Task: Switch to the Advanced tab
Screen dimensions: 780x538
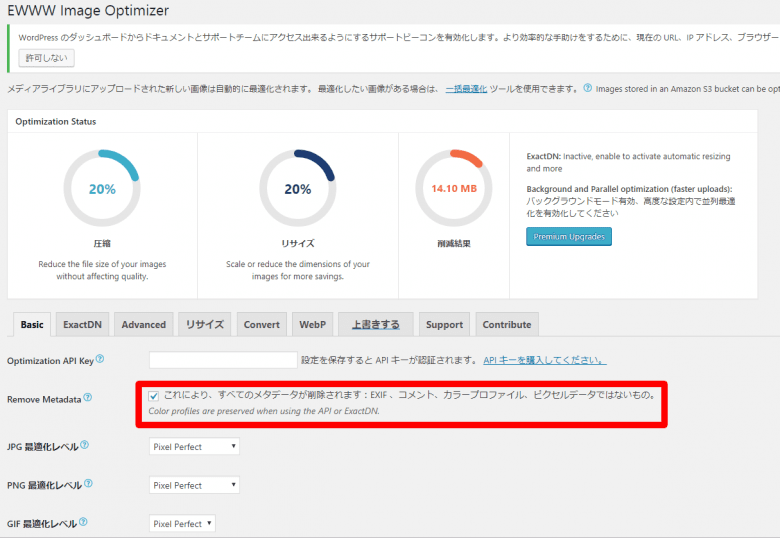Action: pyautogui.click(x=144, y=325)
